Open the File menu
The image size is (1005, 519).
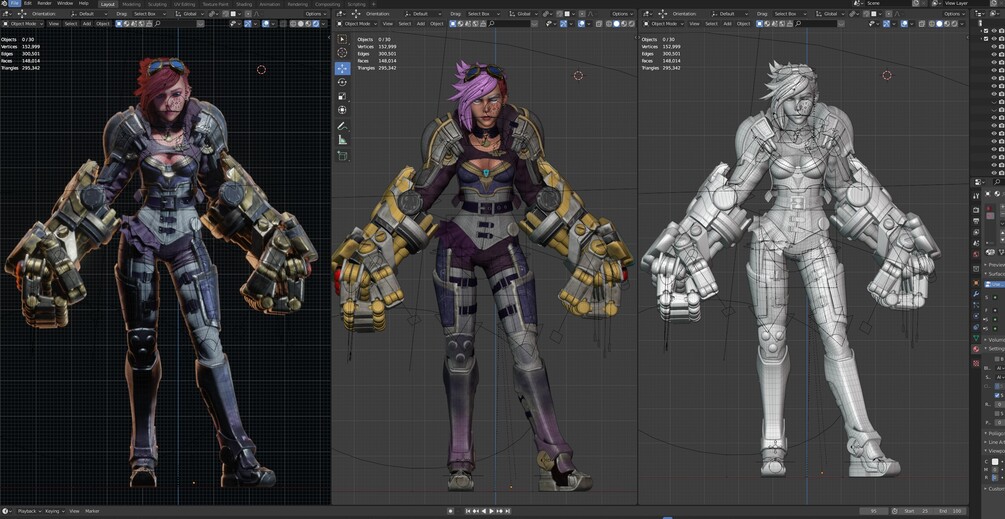tap(14, 3)
